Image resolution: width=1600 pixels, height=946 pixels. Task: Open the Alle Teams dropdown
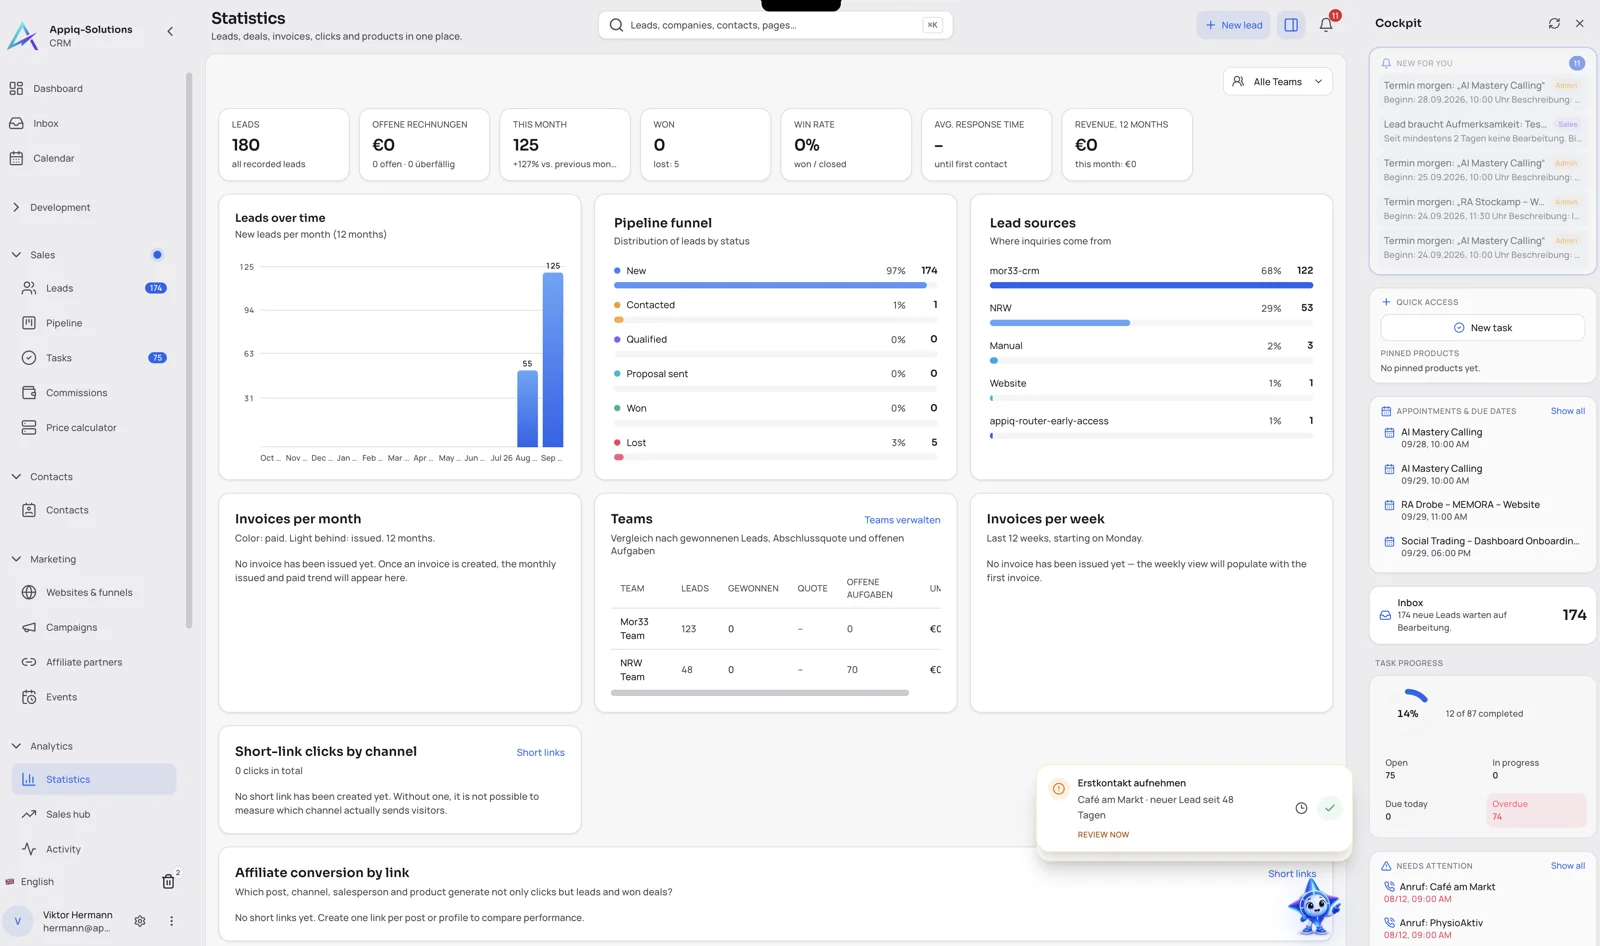[x=1277, y=82]
